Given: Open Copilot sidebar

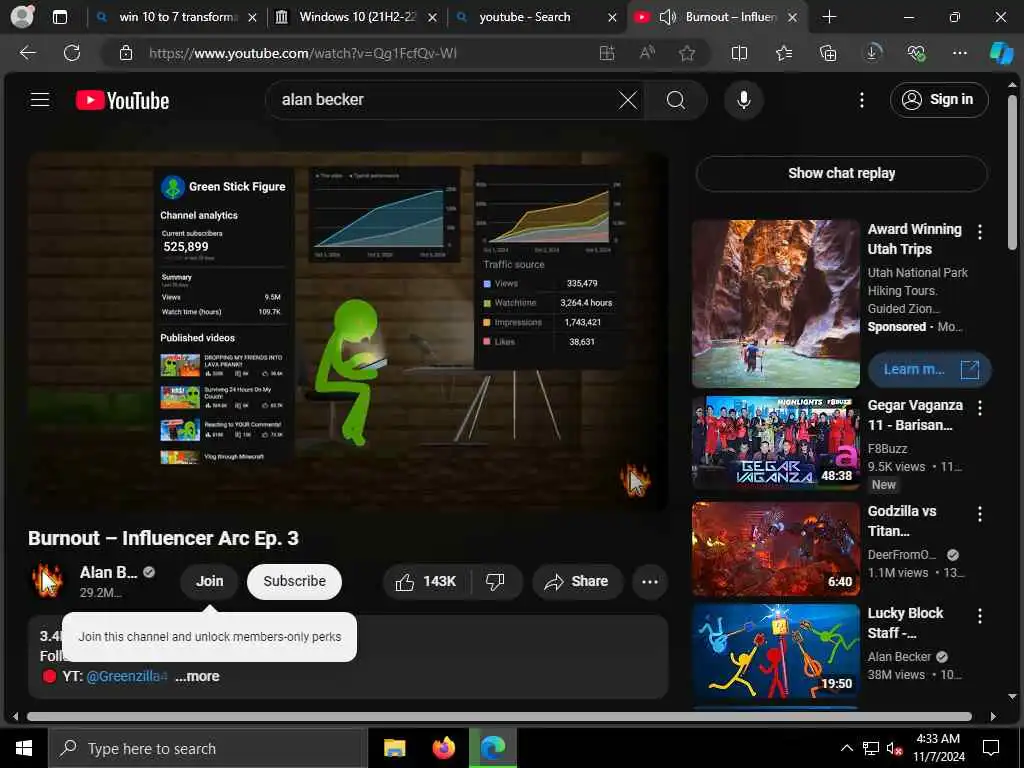Looking at the screenshot, I should tap(1000, 53).
